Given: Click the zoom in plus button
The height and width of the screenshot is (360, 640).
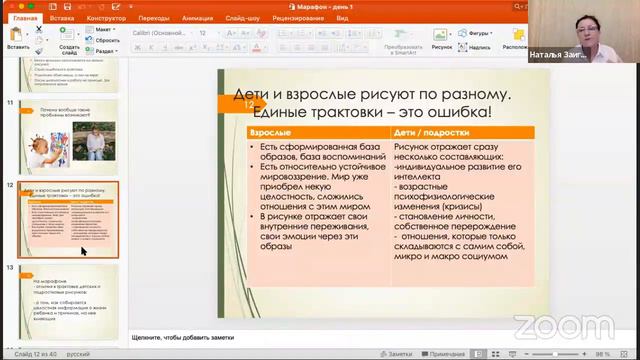Looking at the screenshot, I should (x=584, y=354).
